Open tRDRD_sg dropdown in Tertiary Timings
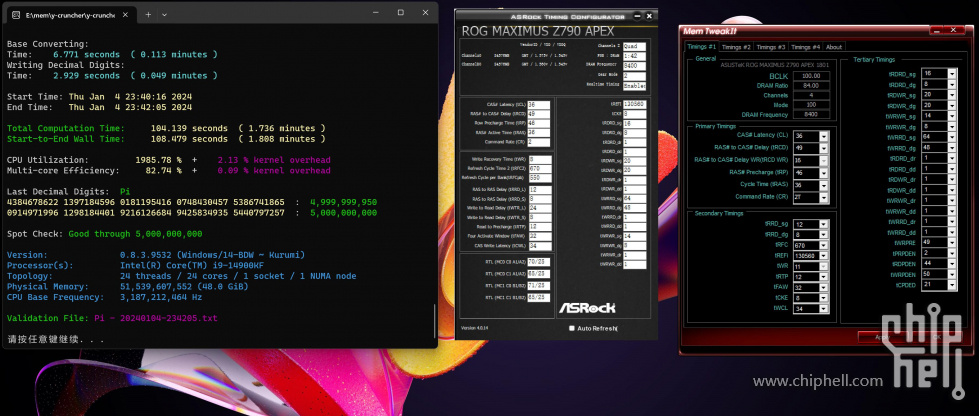979x416 pixels. coord(952,74)
